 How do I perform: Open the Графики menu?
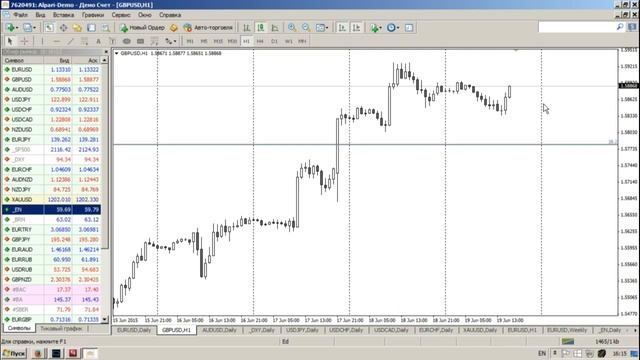click(93, 15)
